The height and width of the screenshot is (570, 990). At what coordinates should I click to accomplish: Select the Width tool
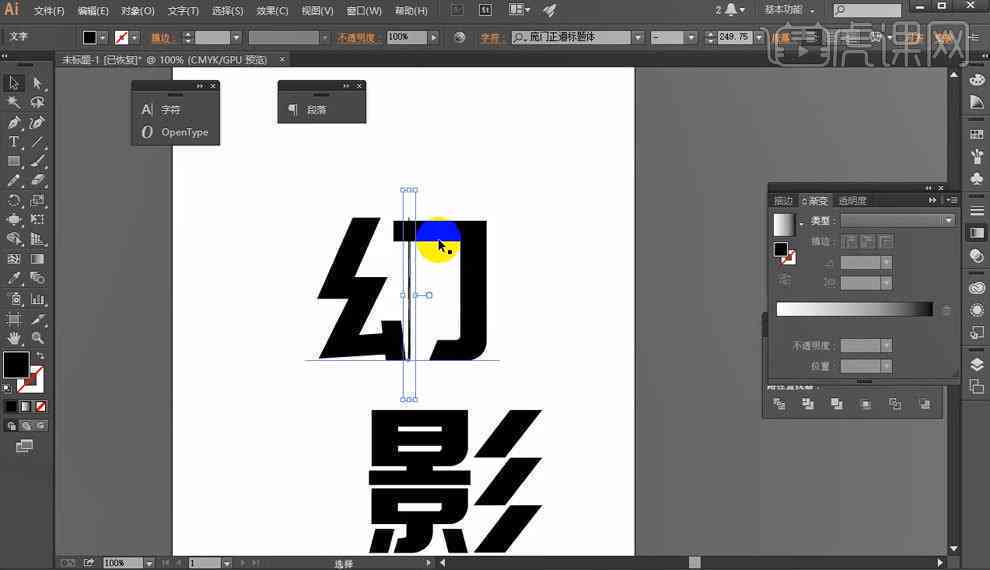[x=13, y=220]
